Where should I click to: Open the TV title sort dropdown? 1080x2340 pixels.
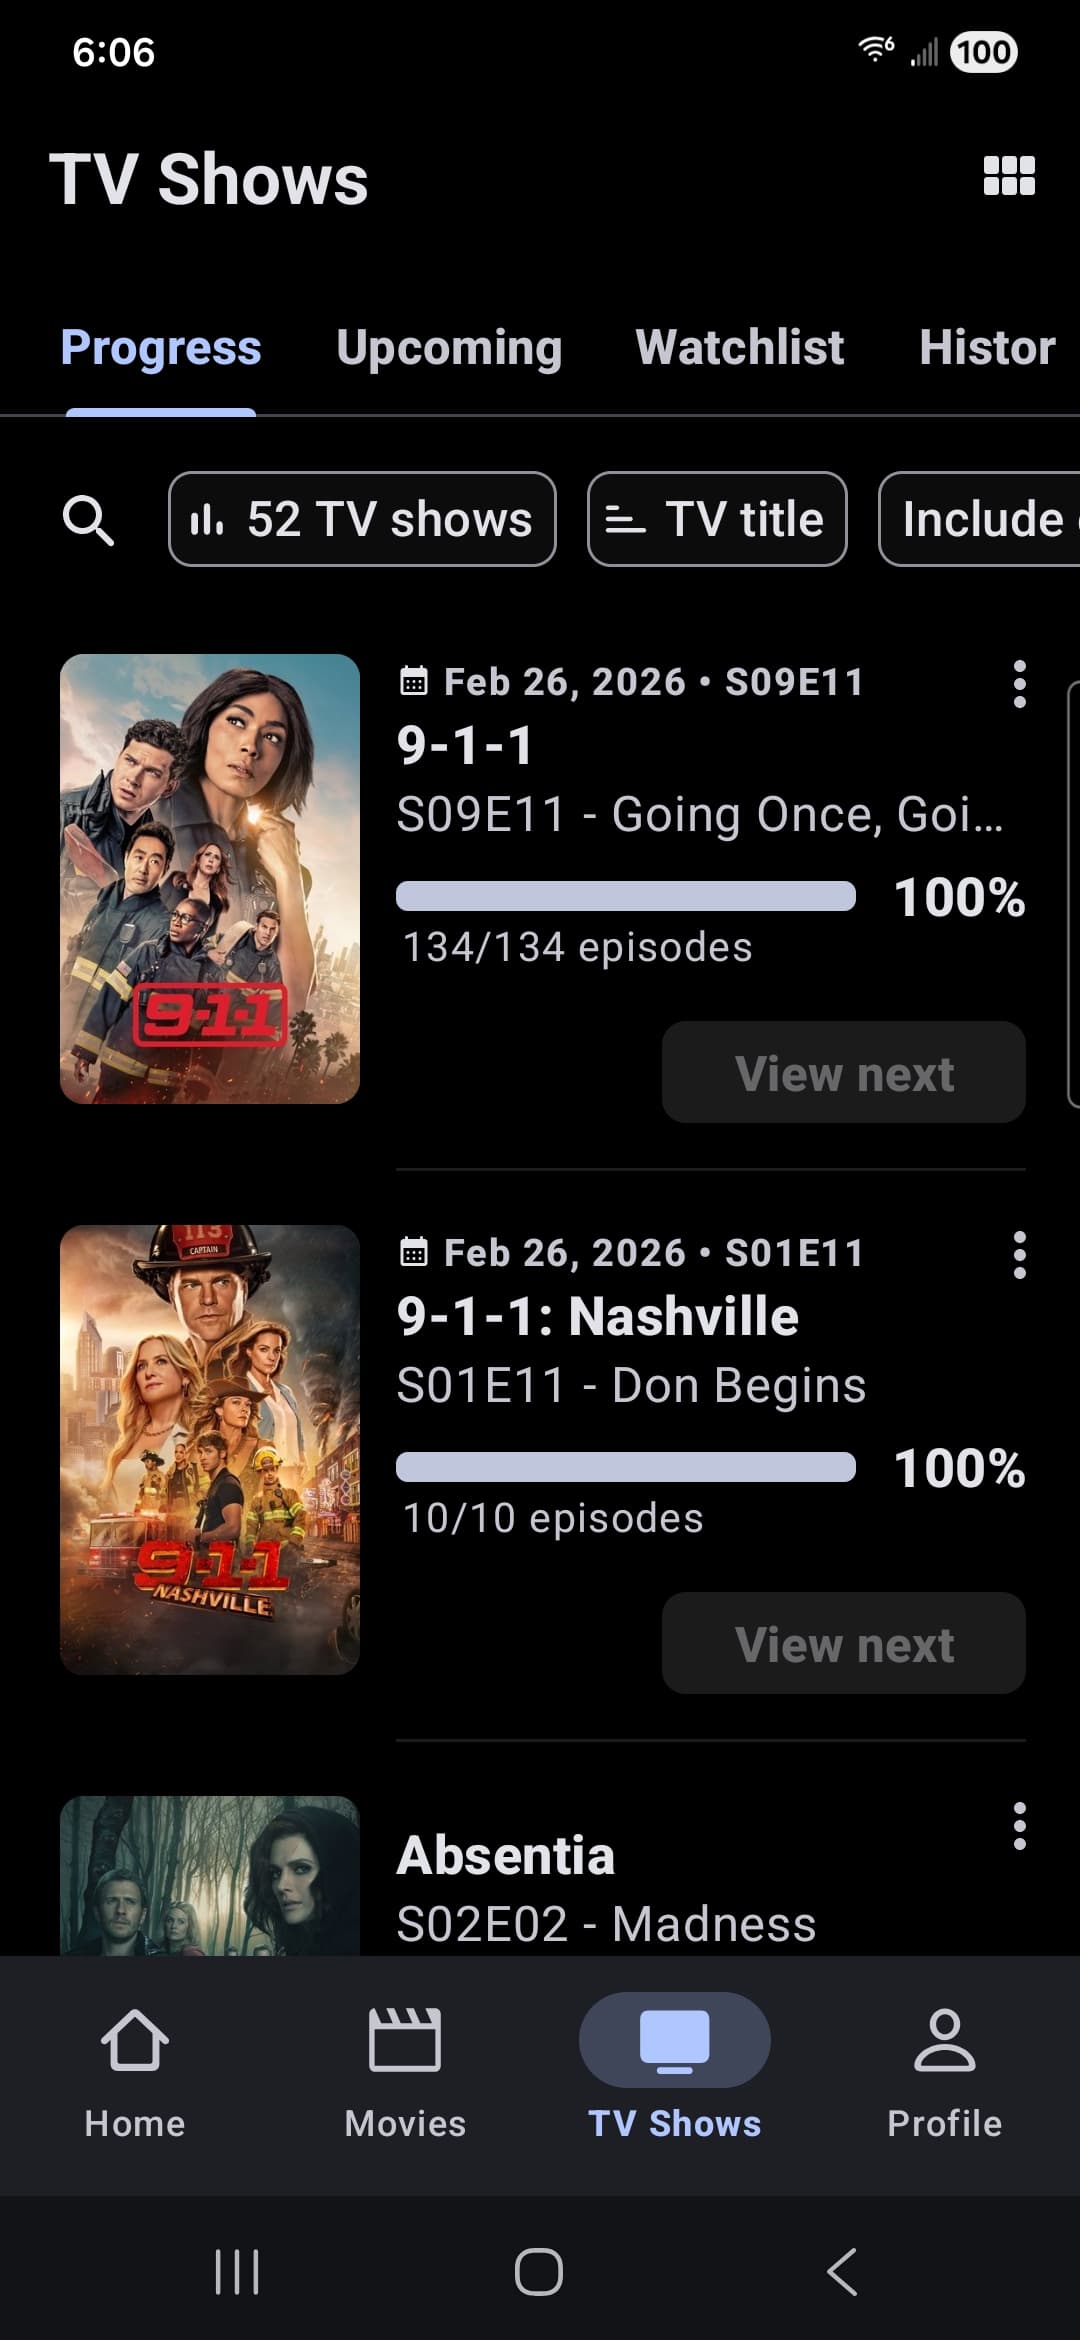pos(717,520)
